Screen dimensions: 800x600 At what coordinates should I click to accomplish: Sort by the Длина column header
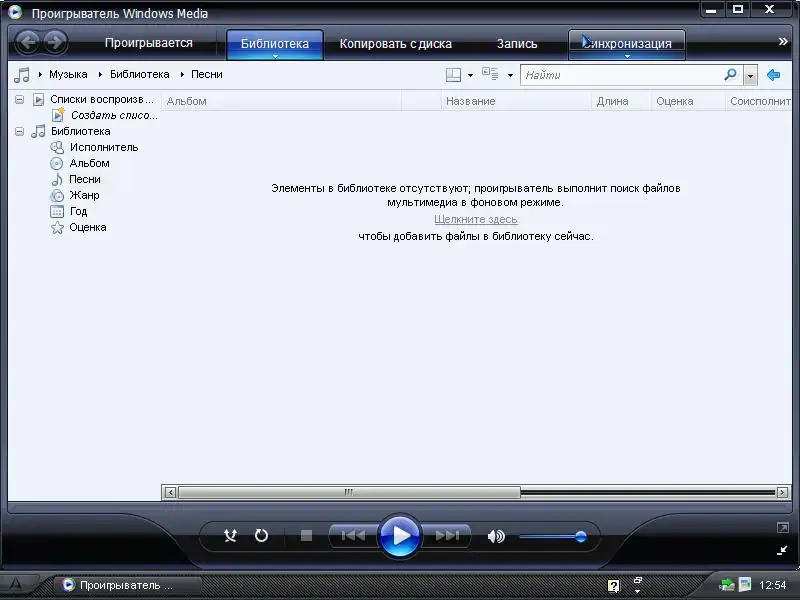[x=621, y=101]
